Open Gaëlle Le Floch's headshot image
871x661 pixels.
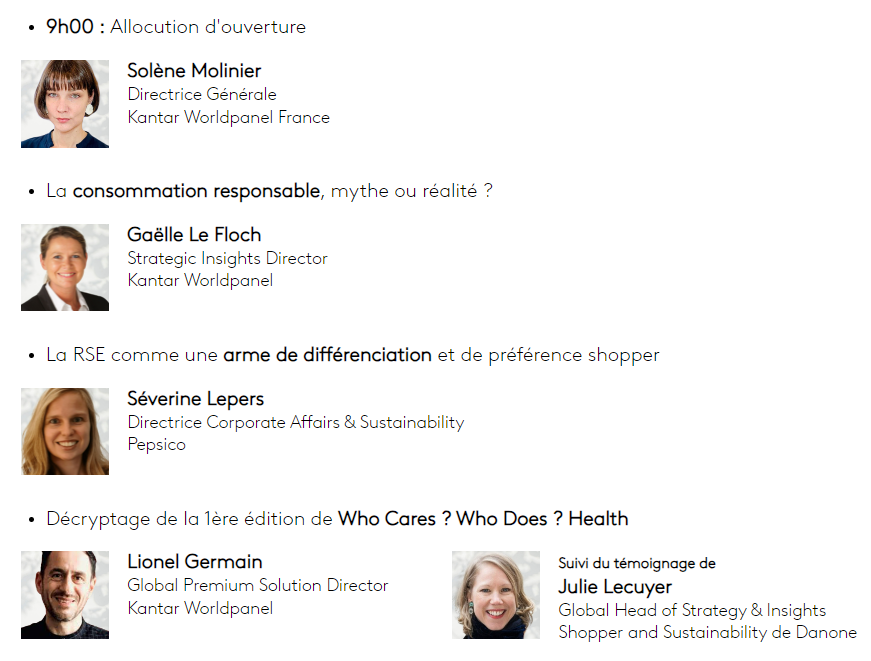point(65,267)
